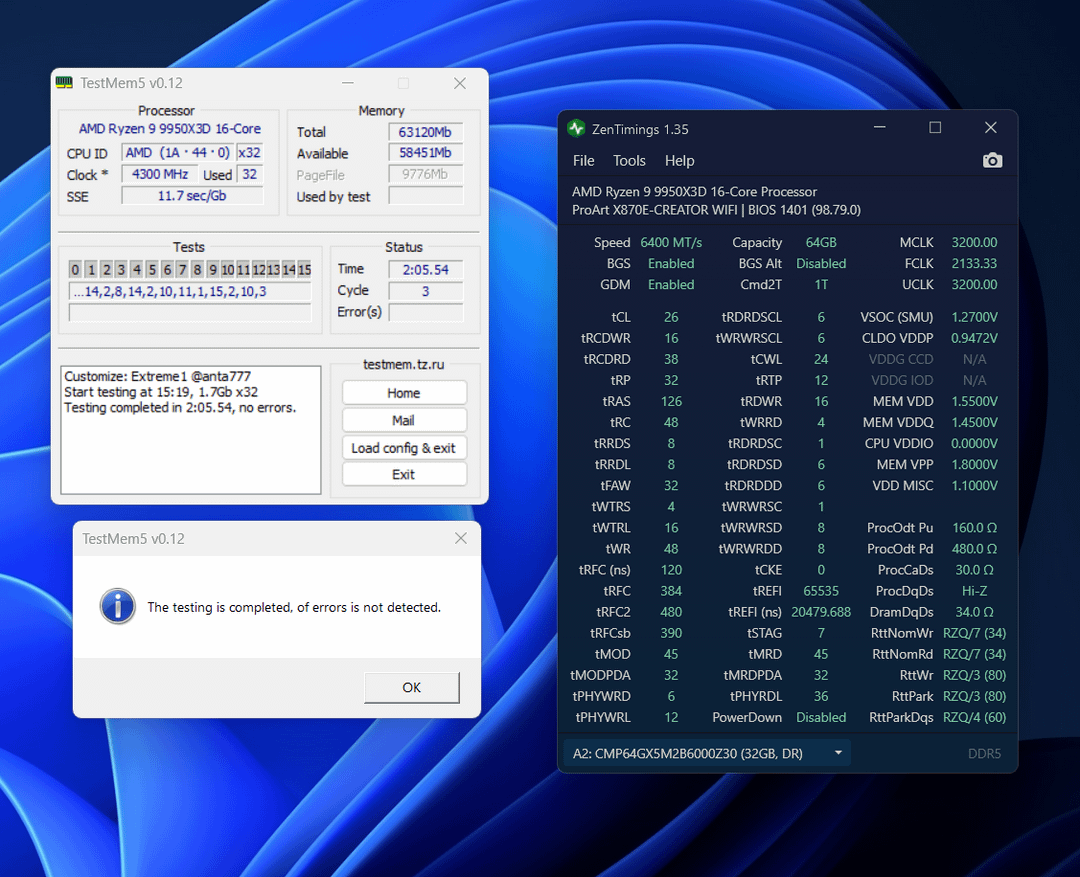The image size is (1080, 877).
Task: Select test box number 7
Action: tap(182, 269)
